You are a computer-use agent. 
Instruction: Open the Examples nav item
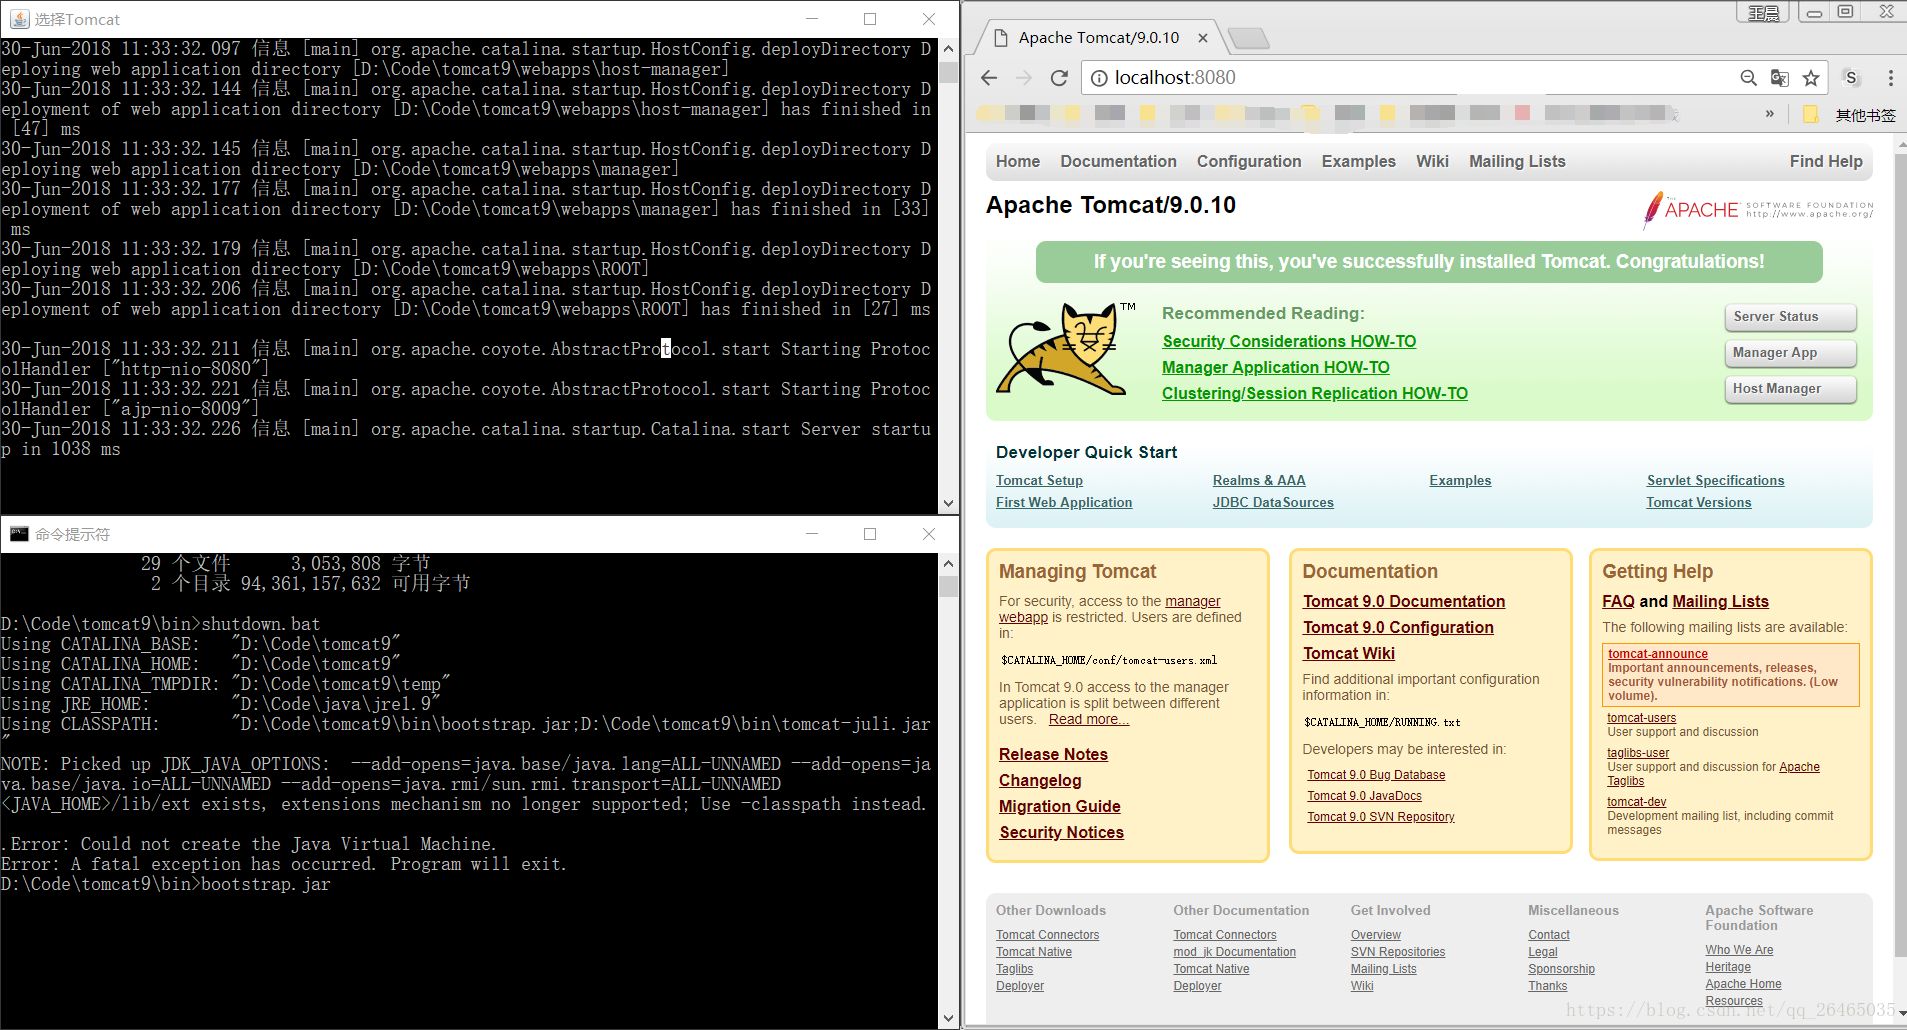point(1358,162)
